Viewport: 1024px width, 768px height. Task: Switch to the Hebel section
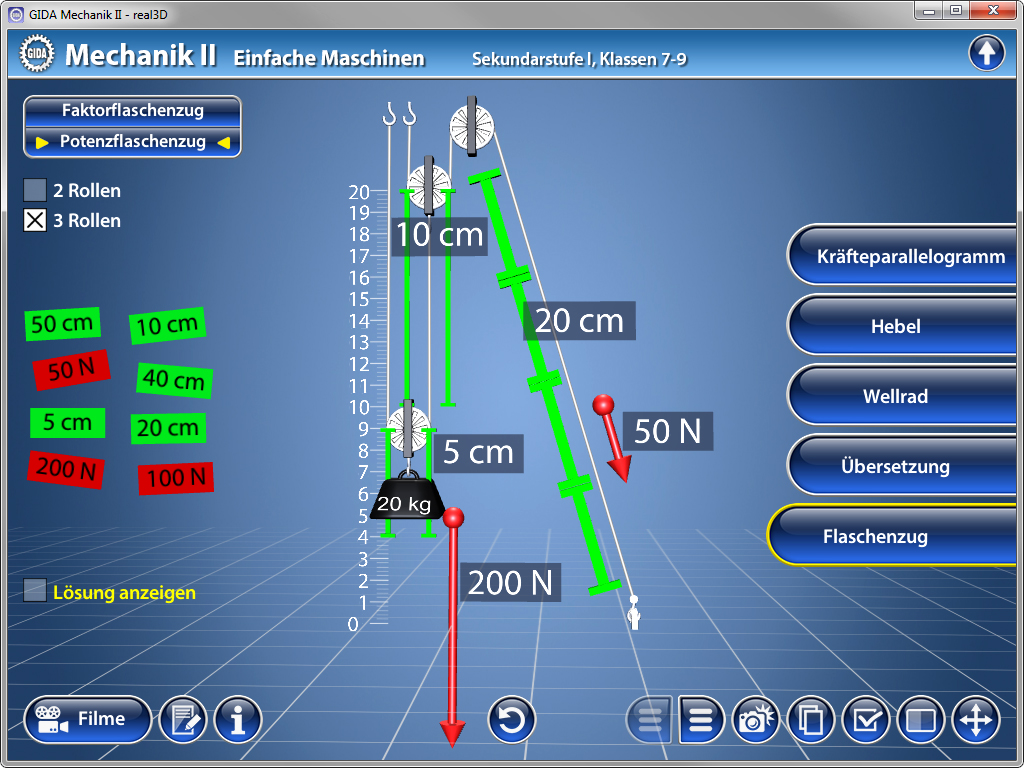point(895,326)
